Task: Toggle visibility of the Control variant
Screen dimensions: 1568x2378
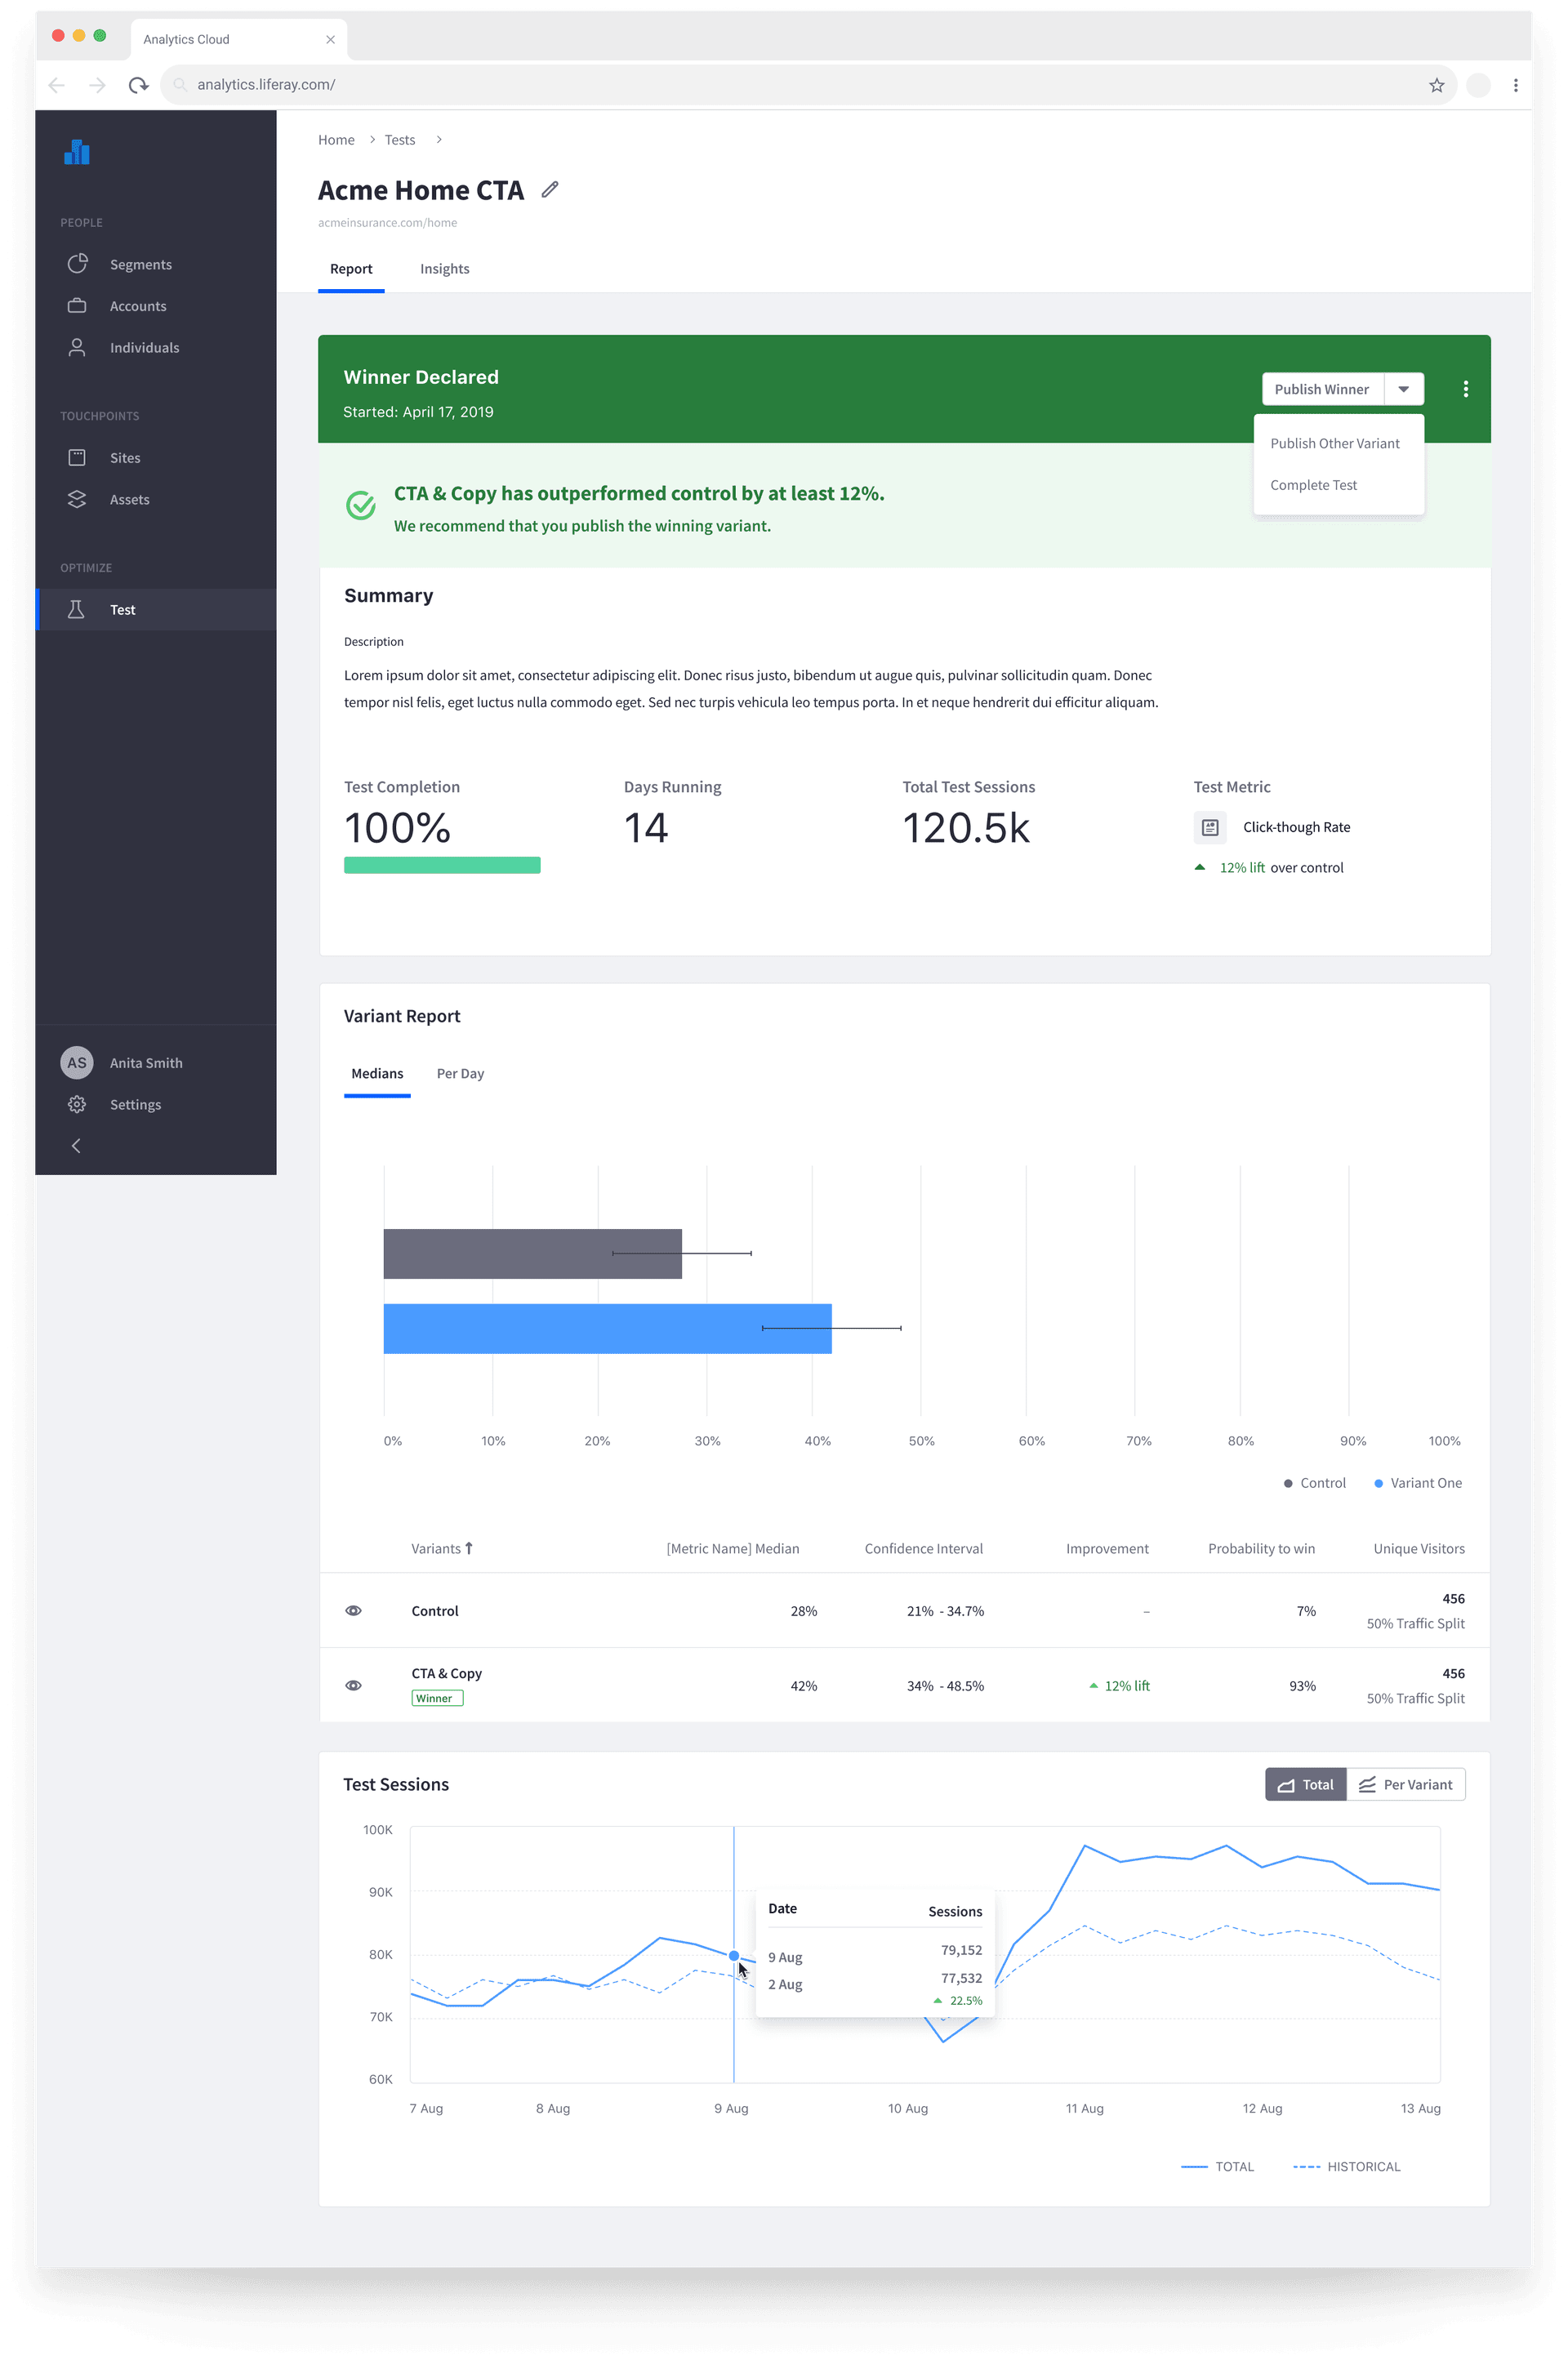Action: click(353, 1610)
